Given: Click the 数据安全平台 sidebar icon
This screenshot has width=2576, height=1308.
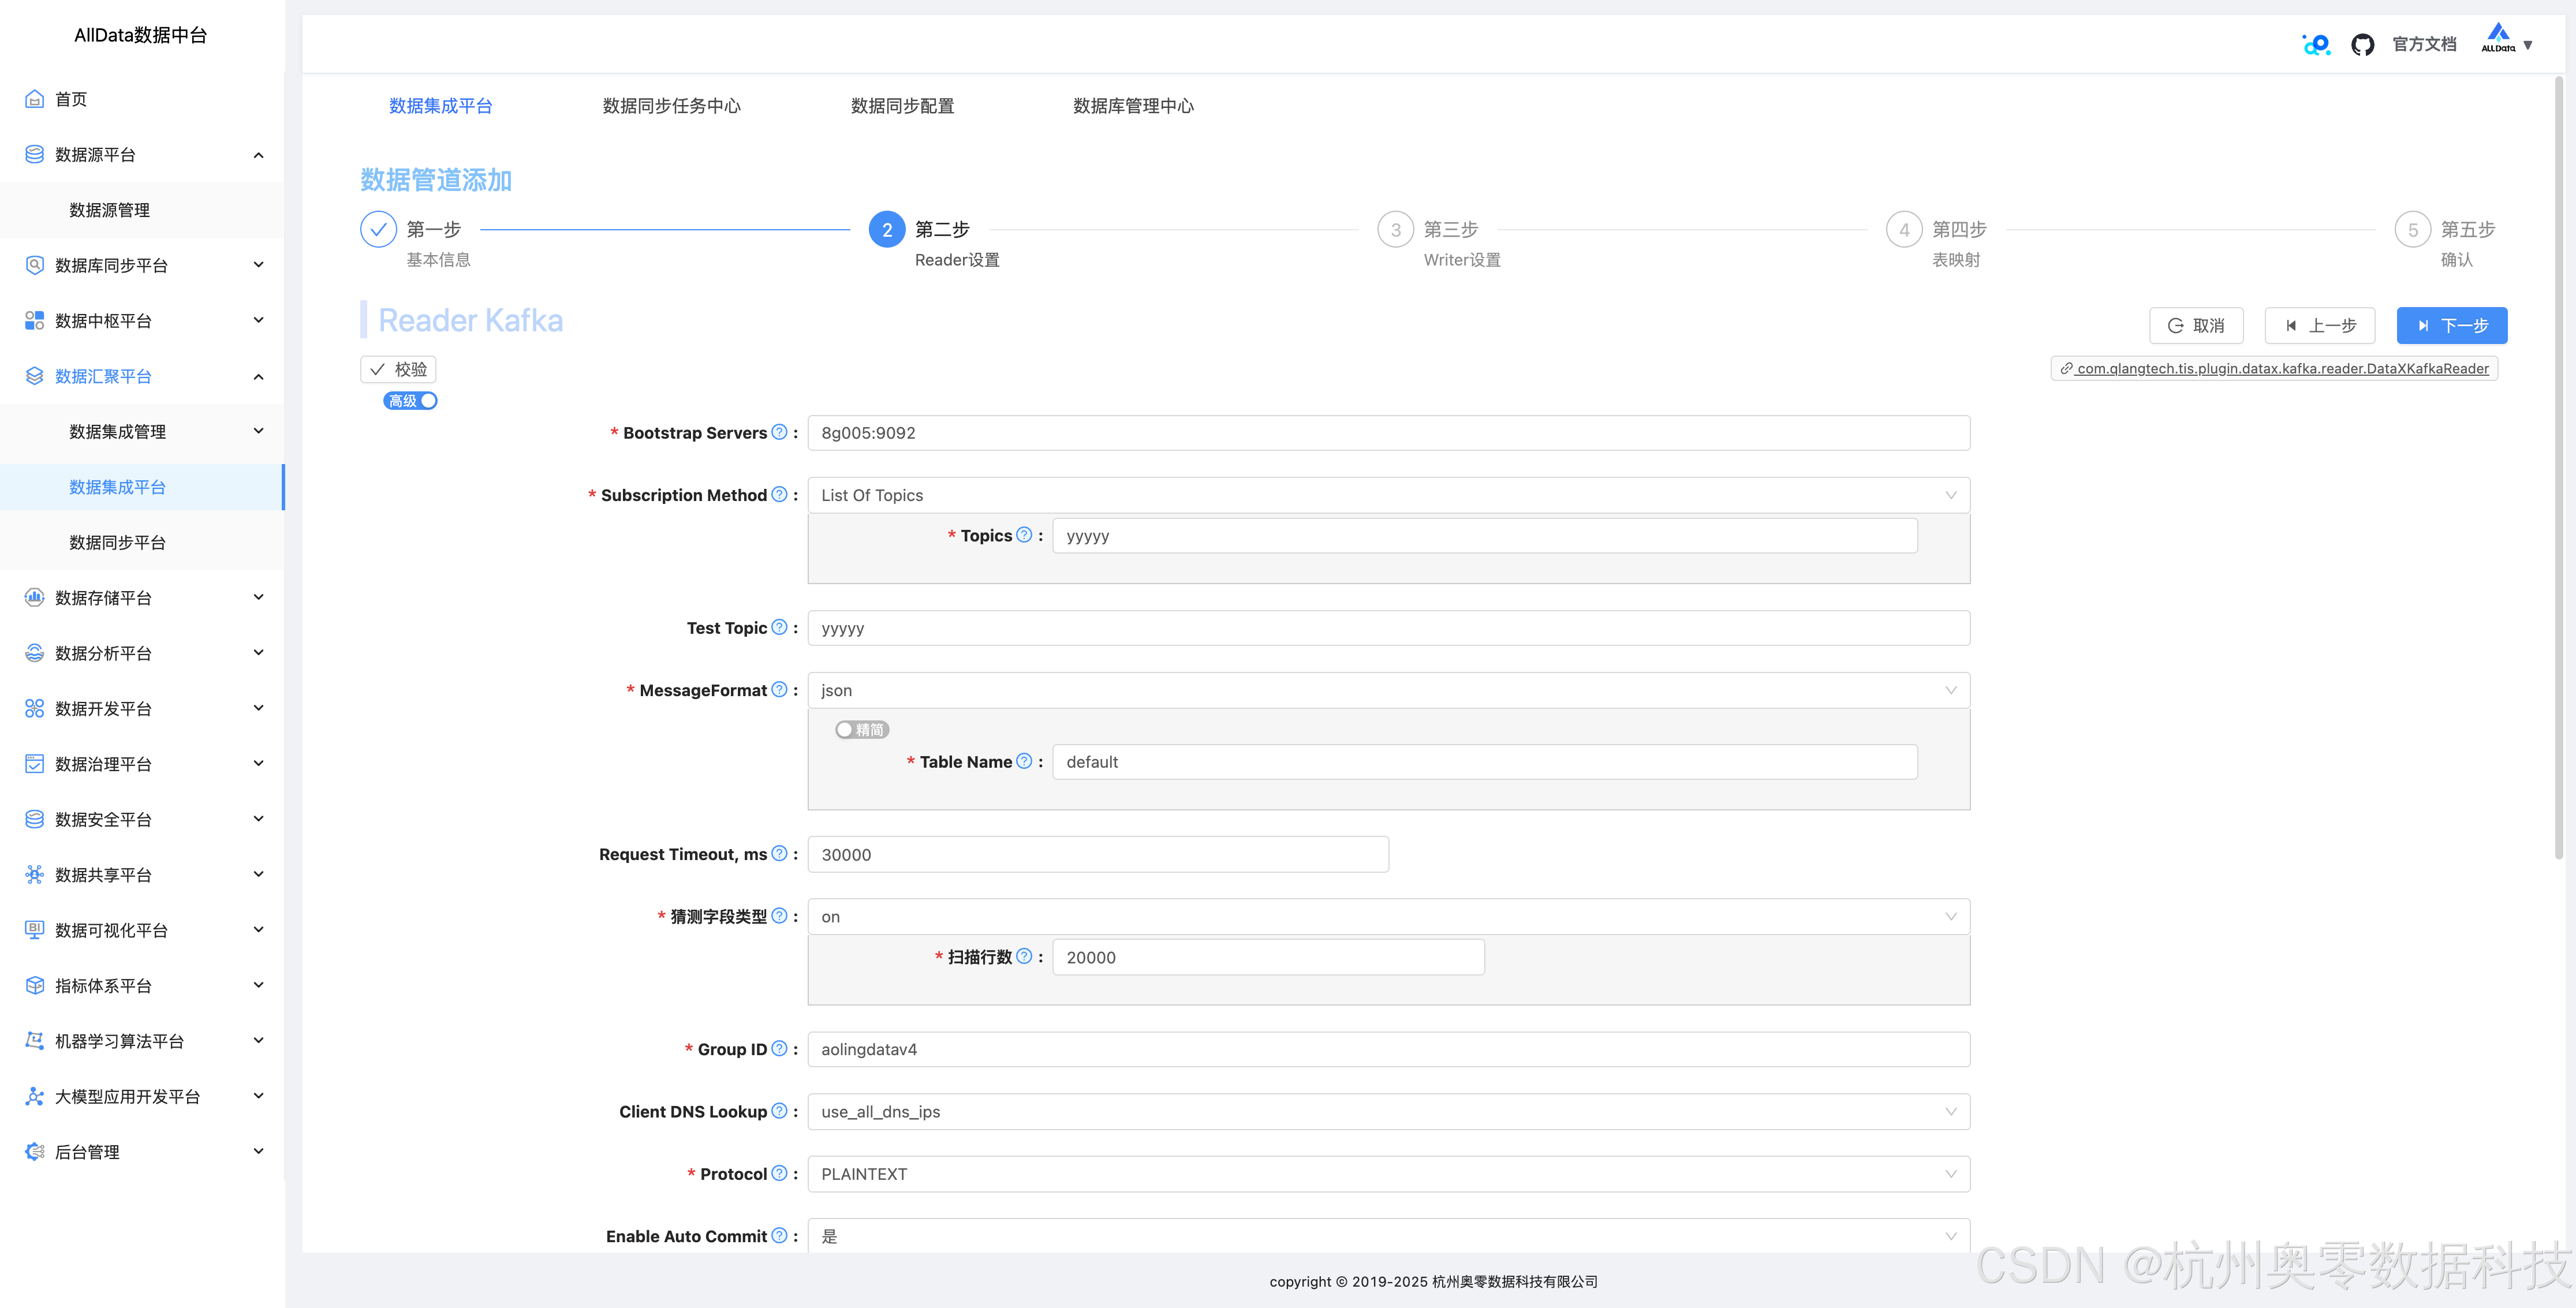Looking at the screenshot, I should pos(34,819).
